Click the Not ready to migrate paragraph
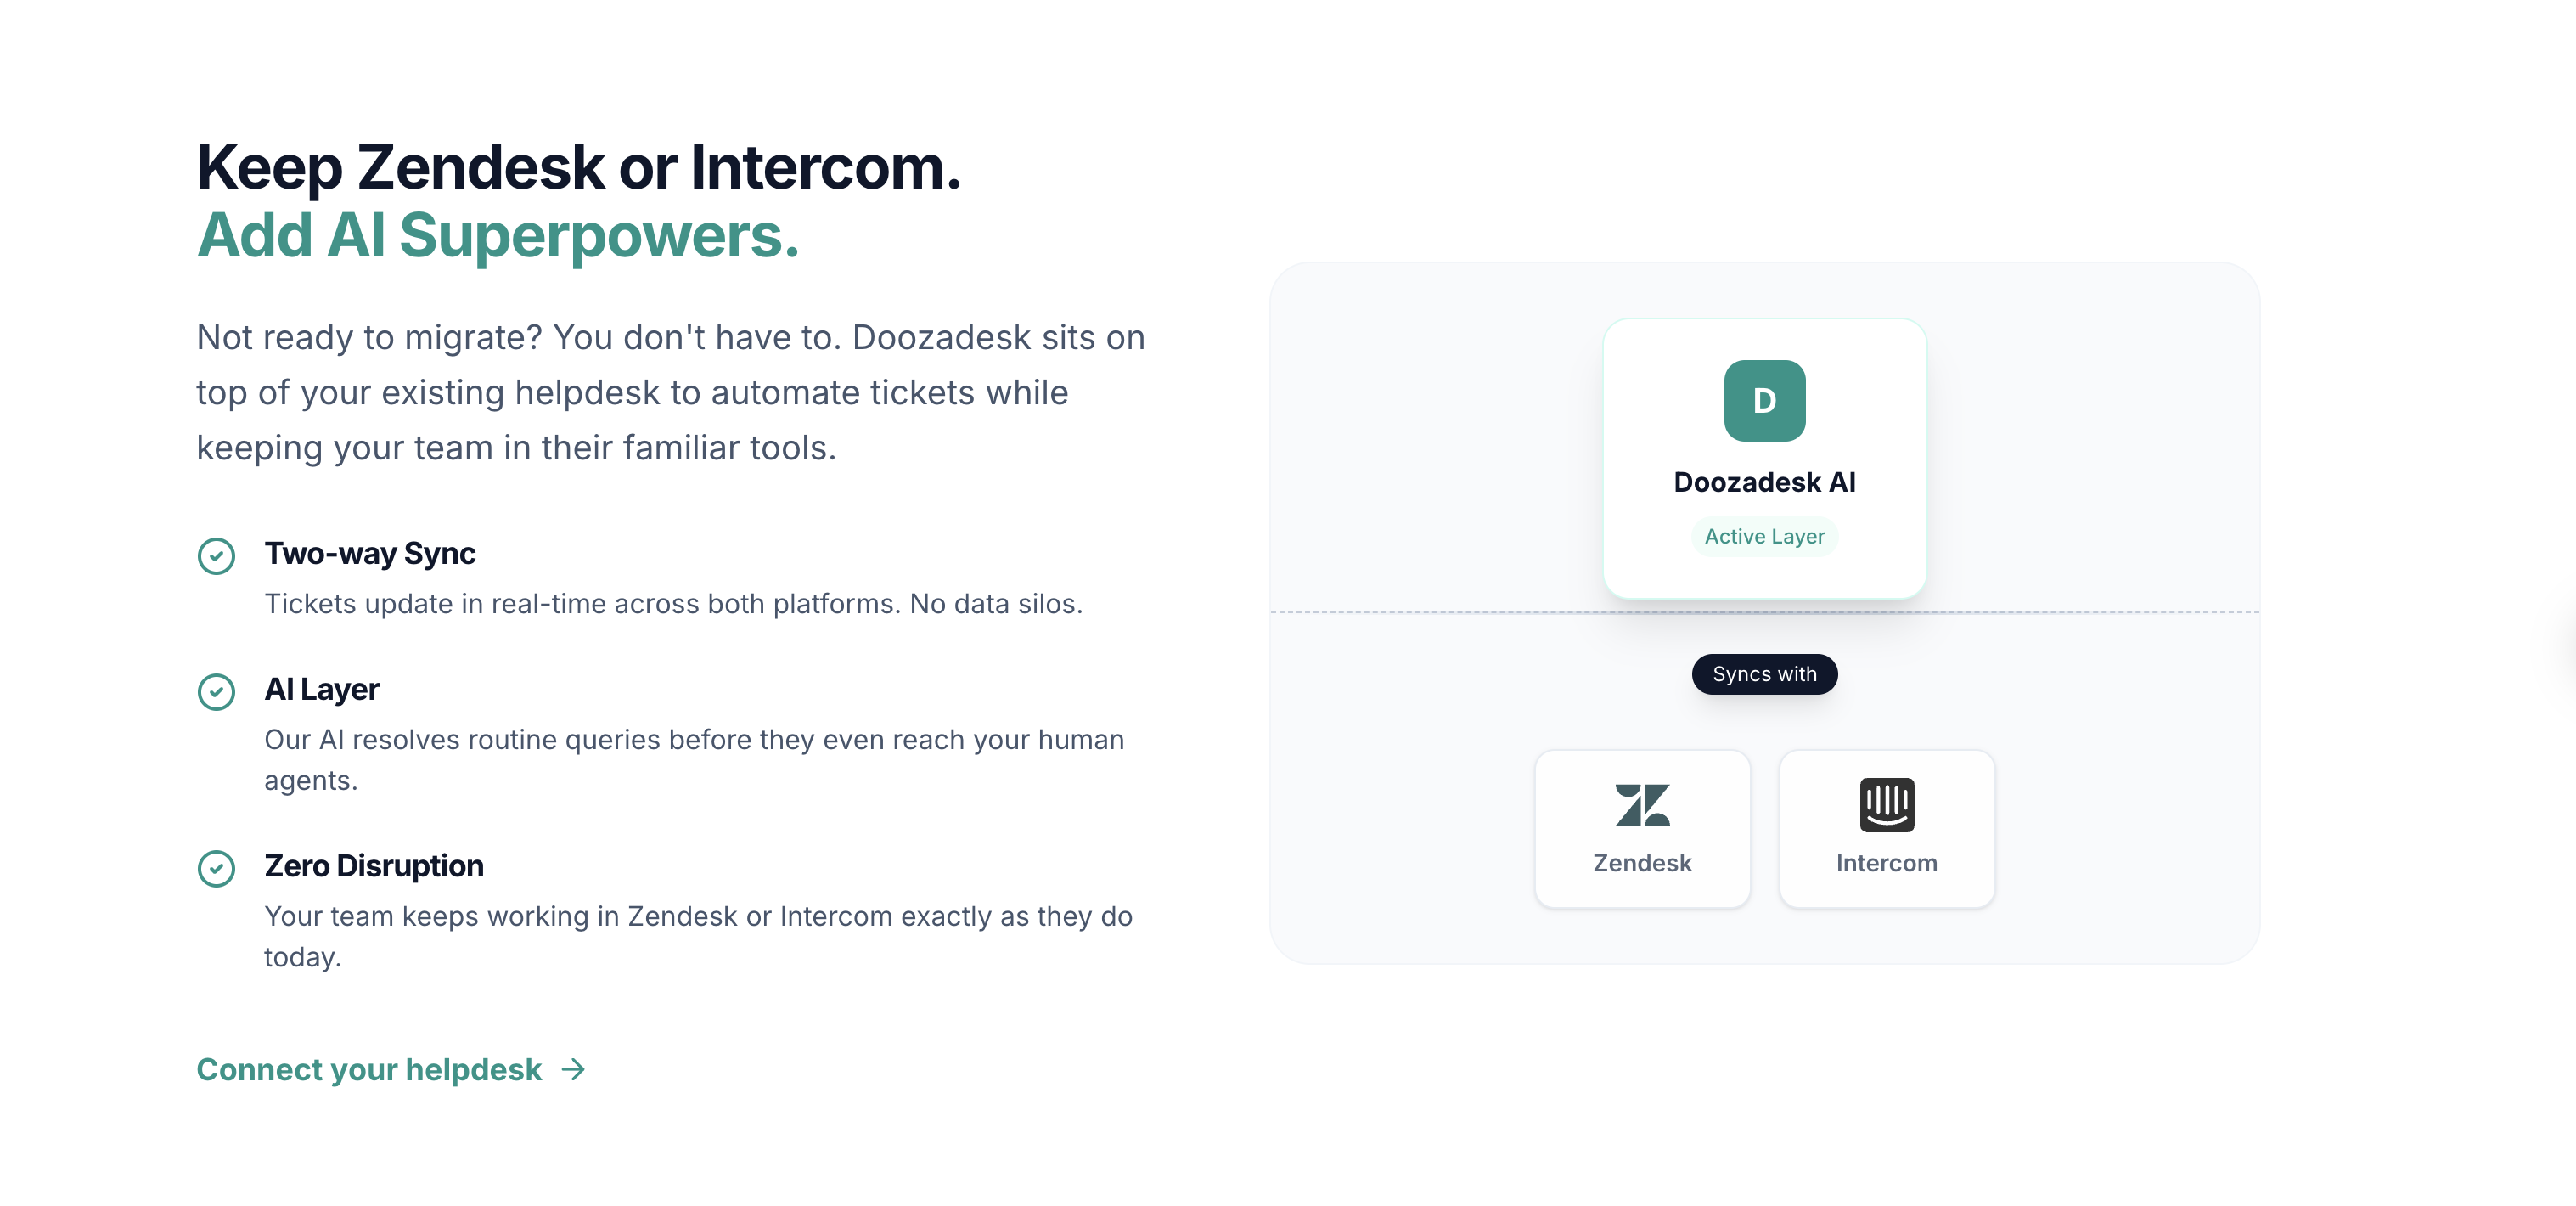This screenshot has width=2576, height=1206. click(670, 392)
